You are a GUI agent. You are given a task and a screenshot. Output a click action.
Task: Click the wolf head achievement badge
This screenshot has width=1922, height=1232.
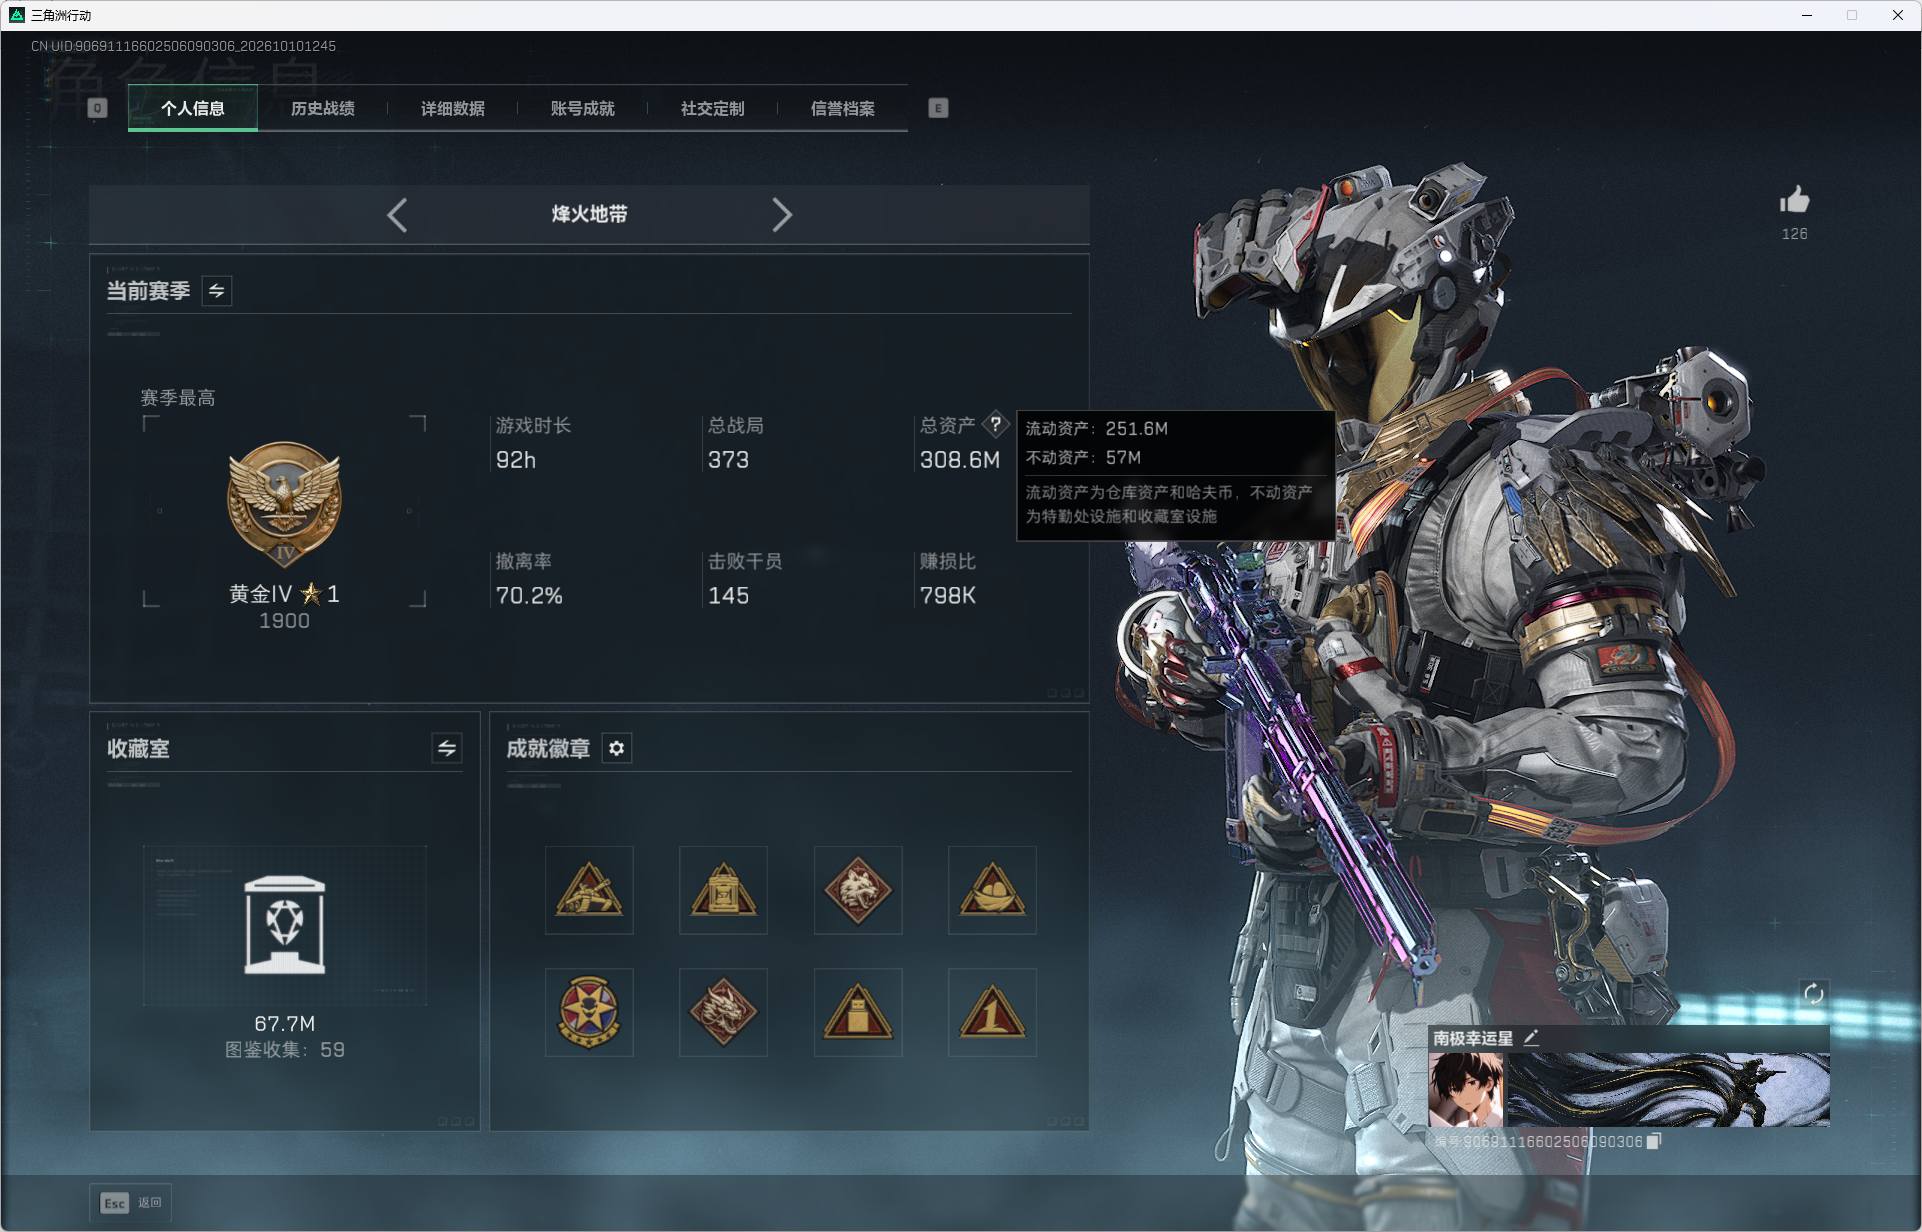858,890
